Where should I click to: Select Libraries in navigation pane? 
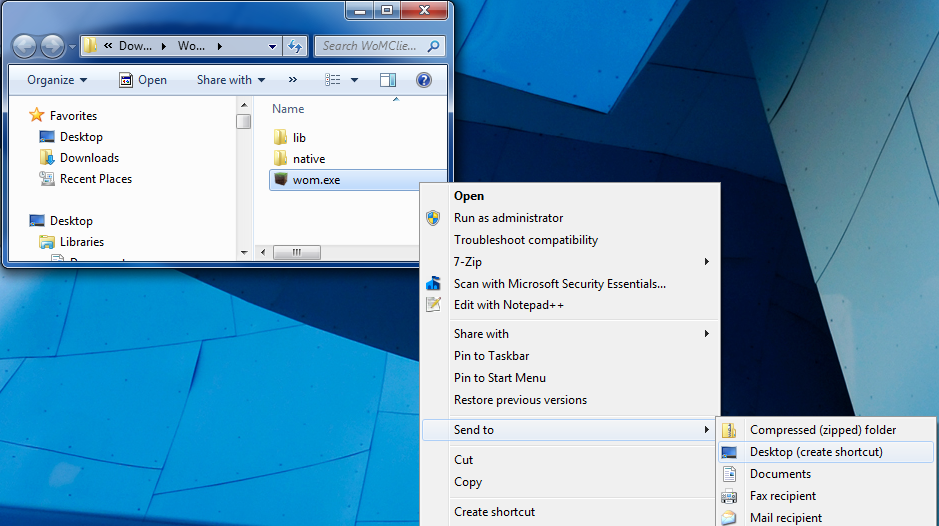[81, 241]
